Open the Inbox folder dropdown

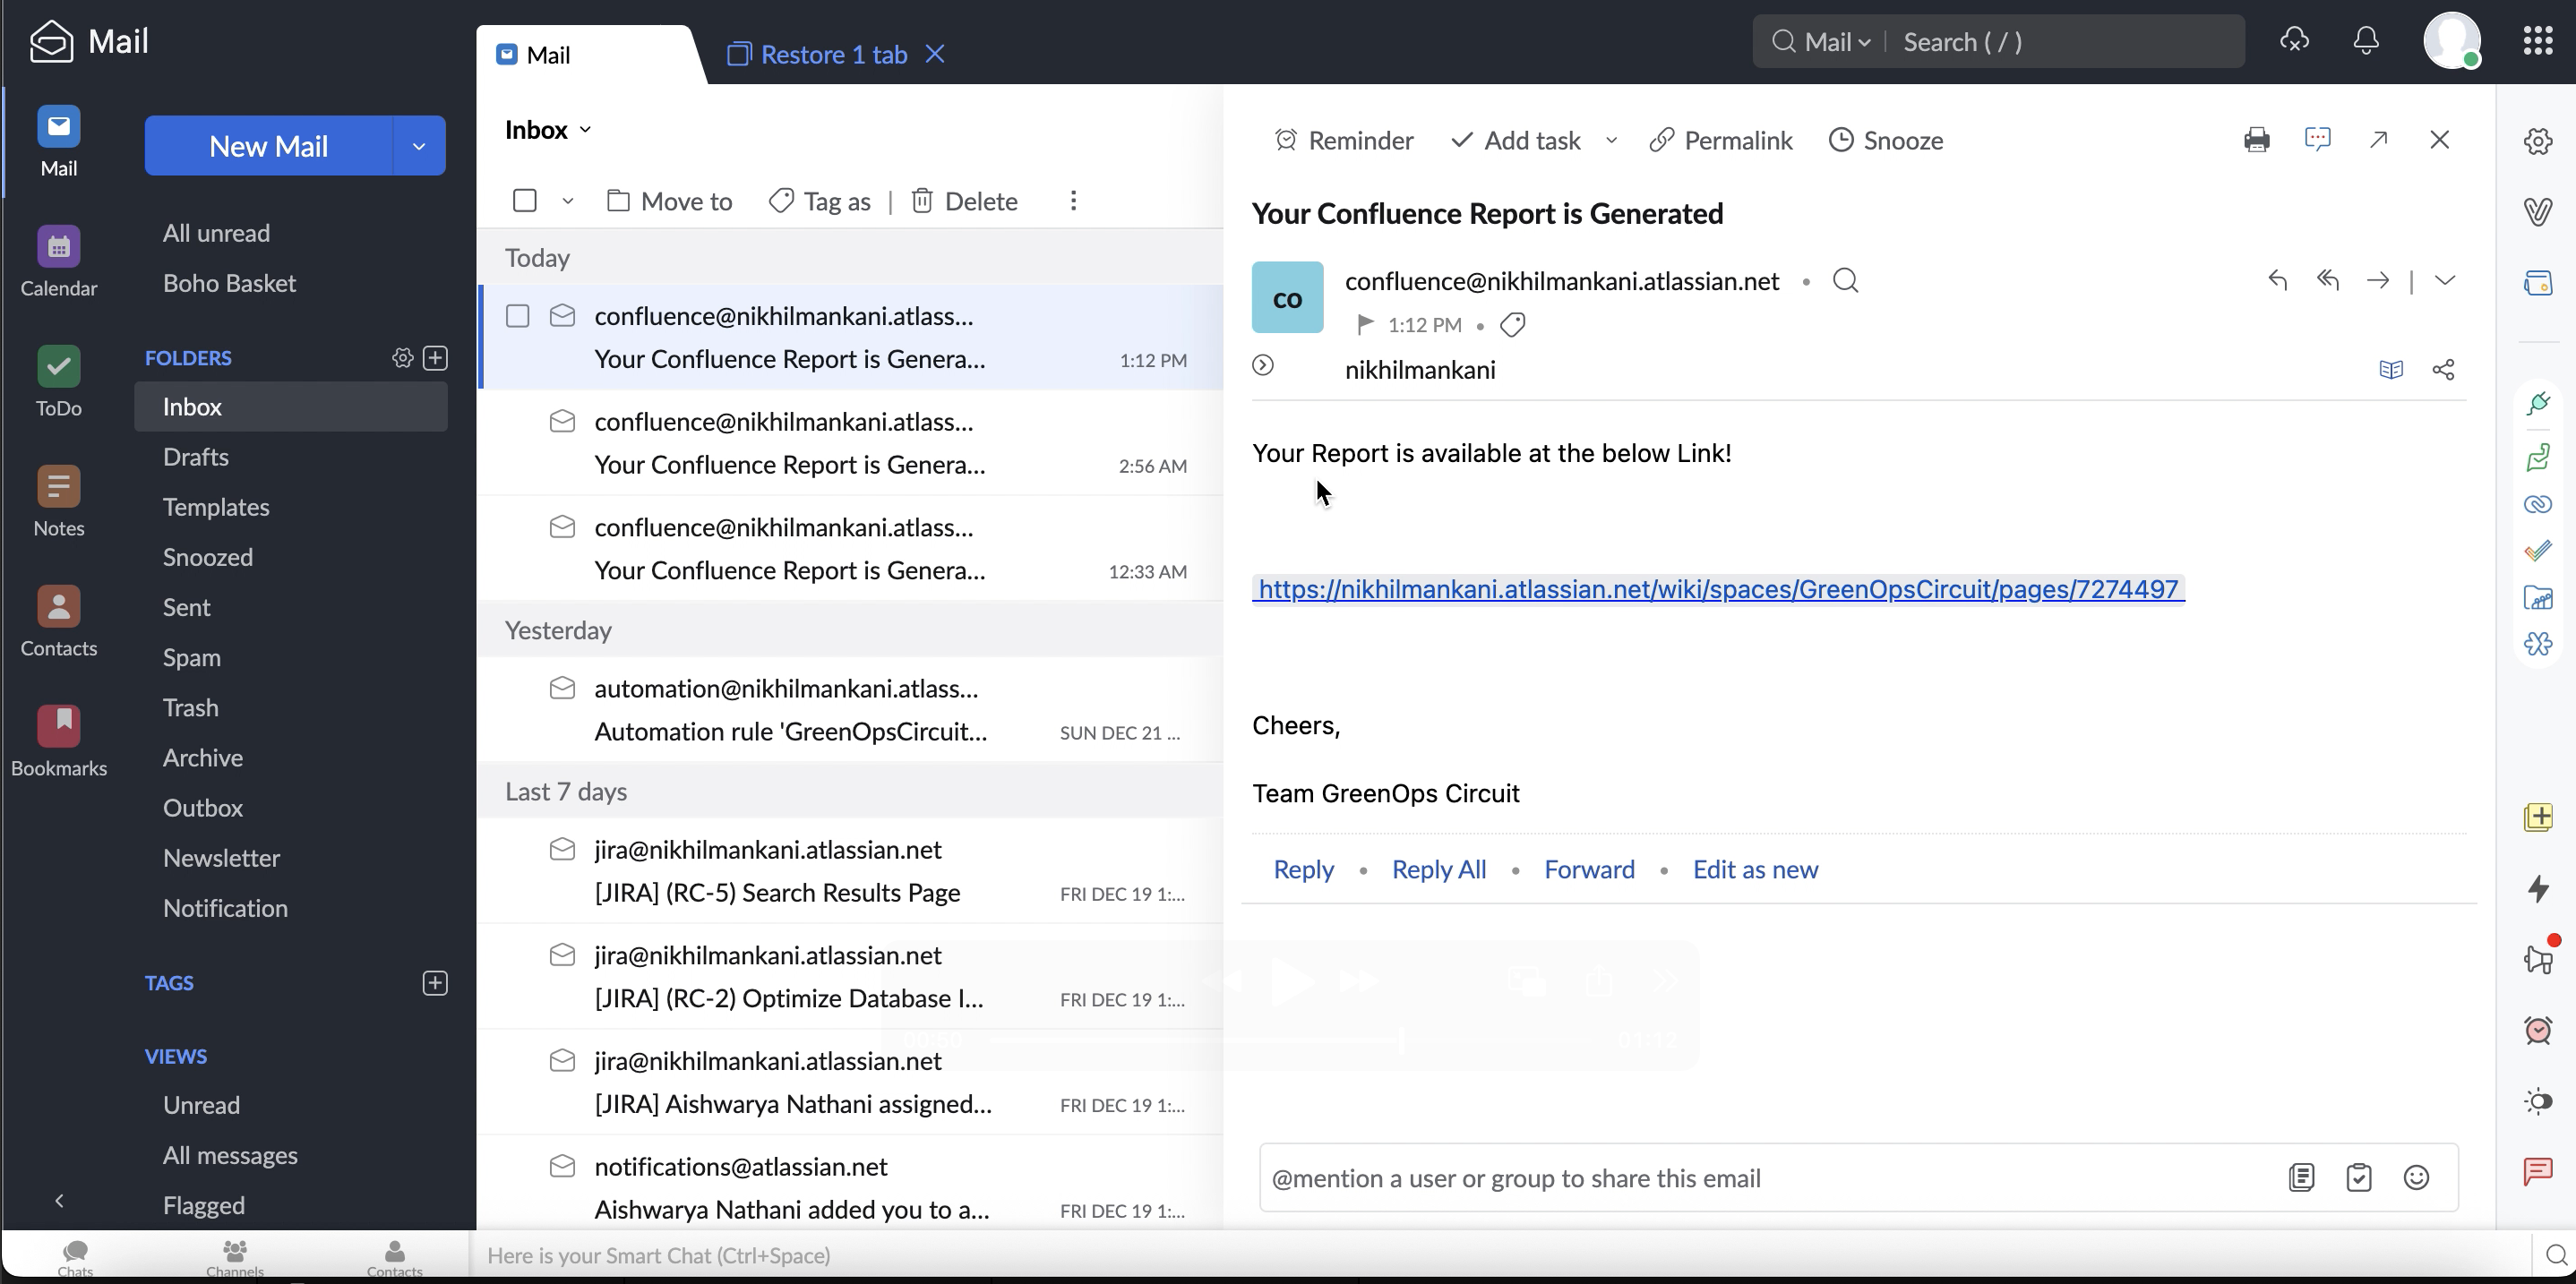pos(548,130)
